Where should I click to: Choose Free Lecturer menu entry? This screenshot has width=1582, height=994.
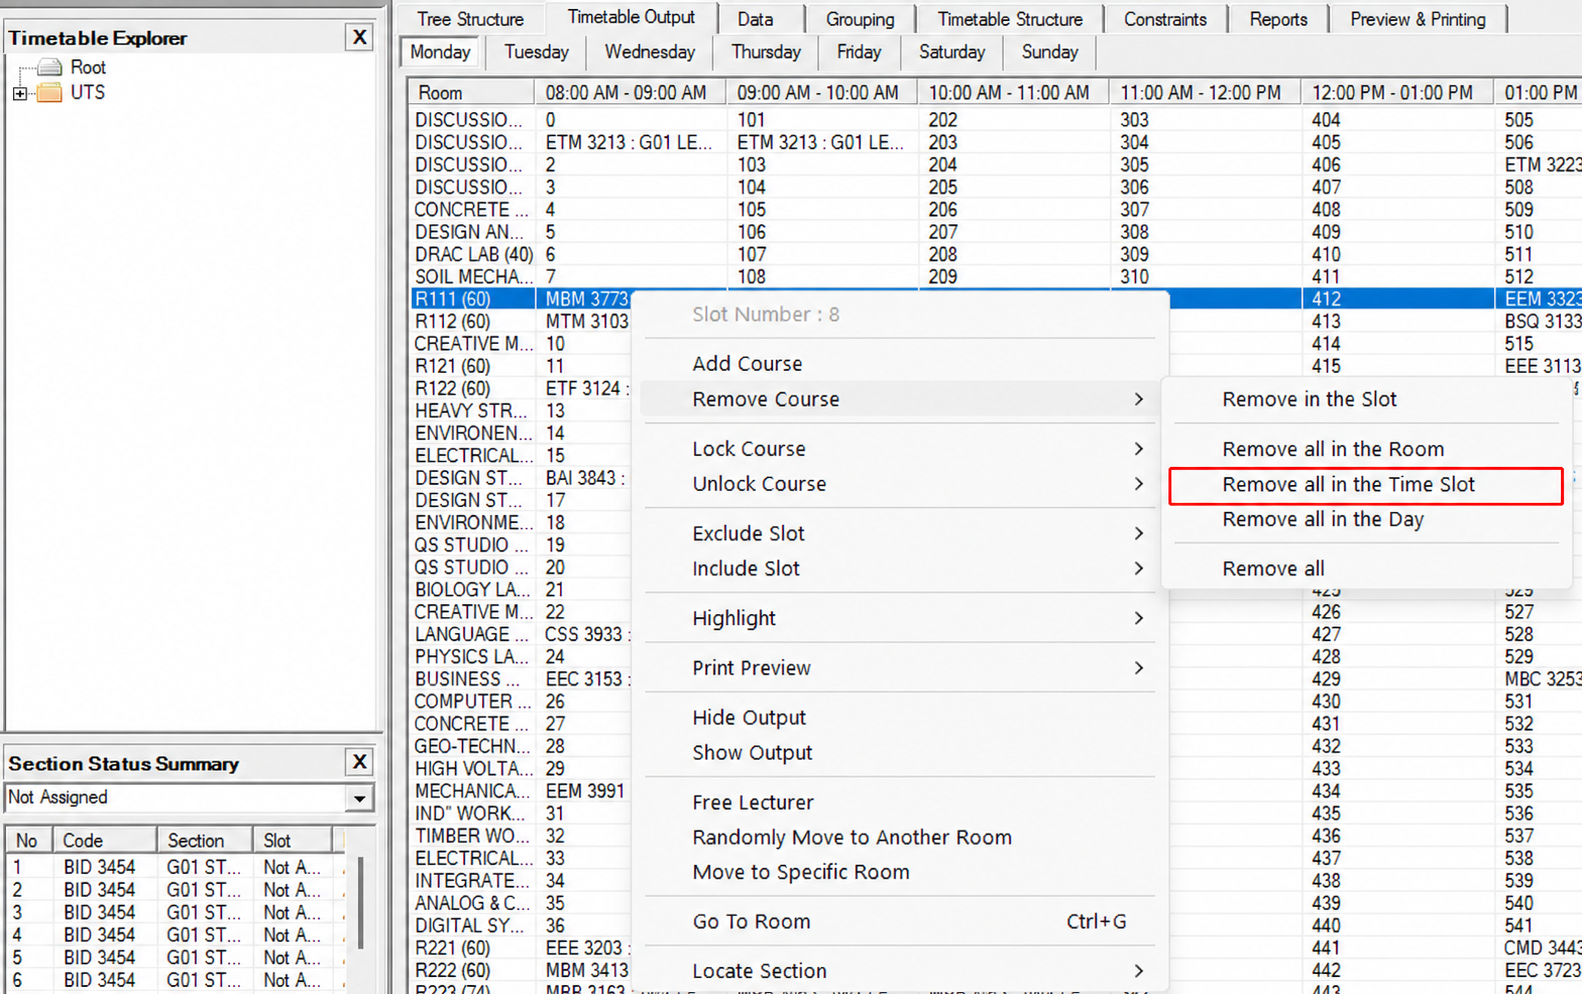click(x=900, y=803)
